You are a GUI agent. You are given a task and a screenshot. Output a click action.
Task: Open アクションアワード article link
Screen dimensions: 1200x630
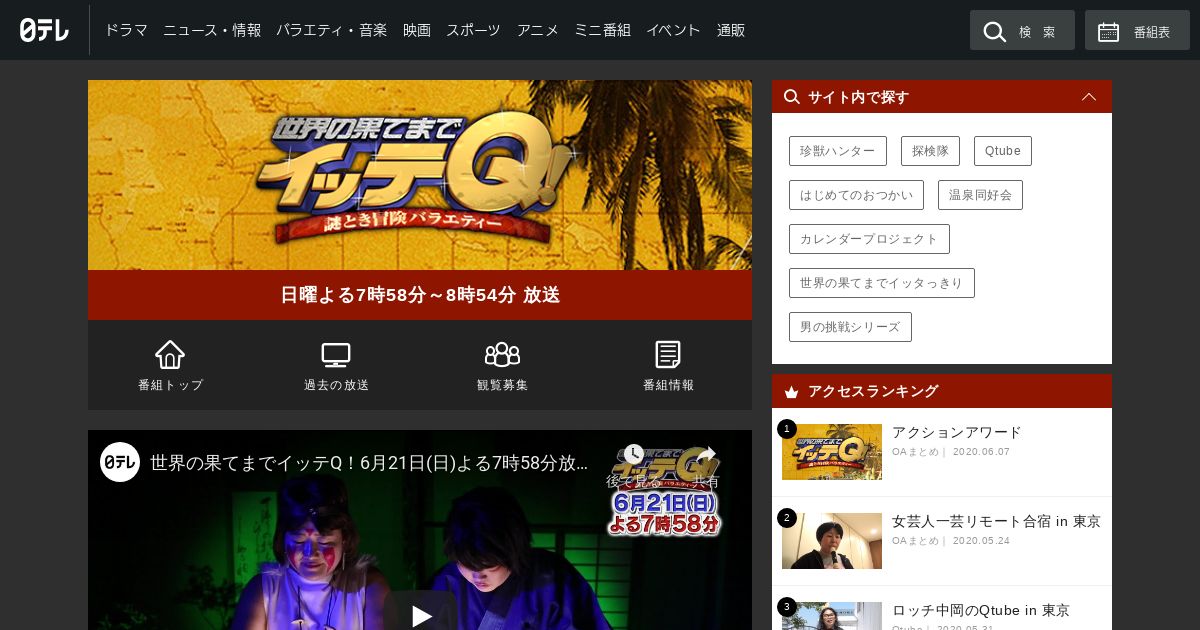pyautogui.click(x=957, y=433)
